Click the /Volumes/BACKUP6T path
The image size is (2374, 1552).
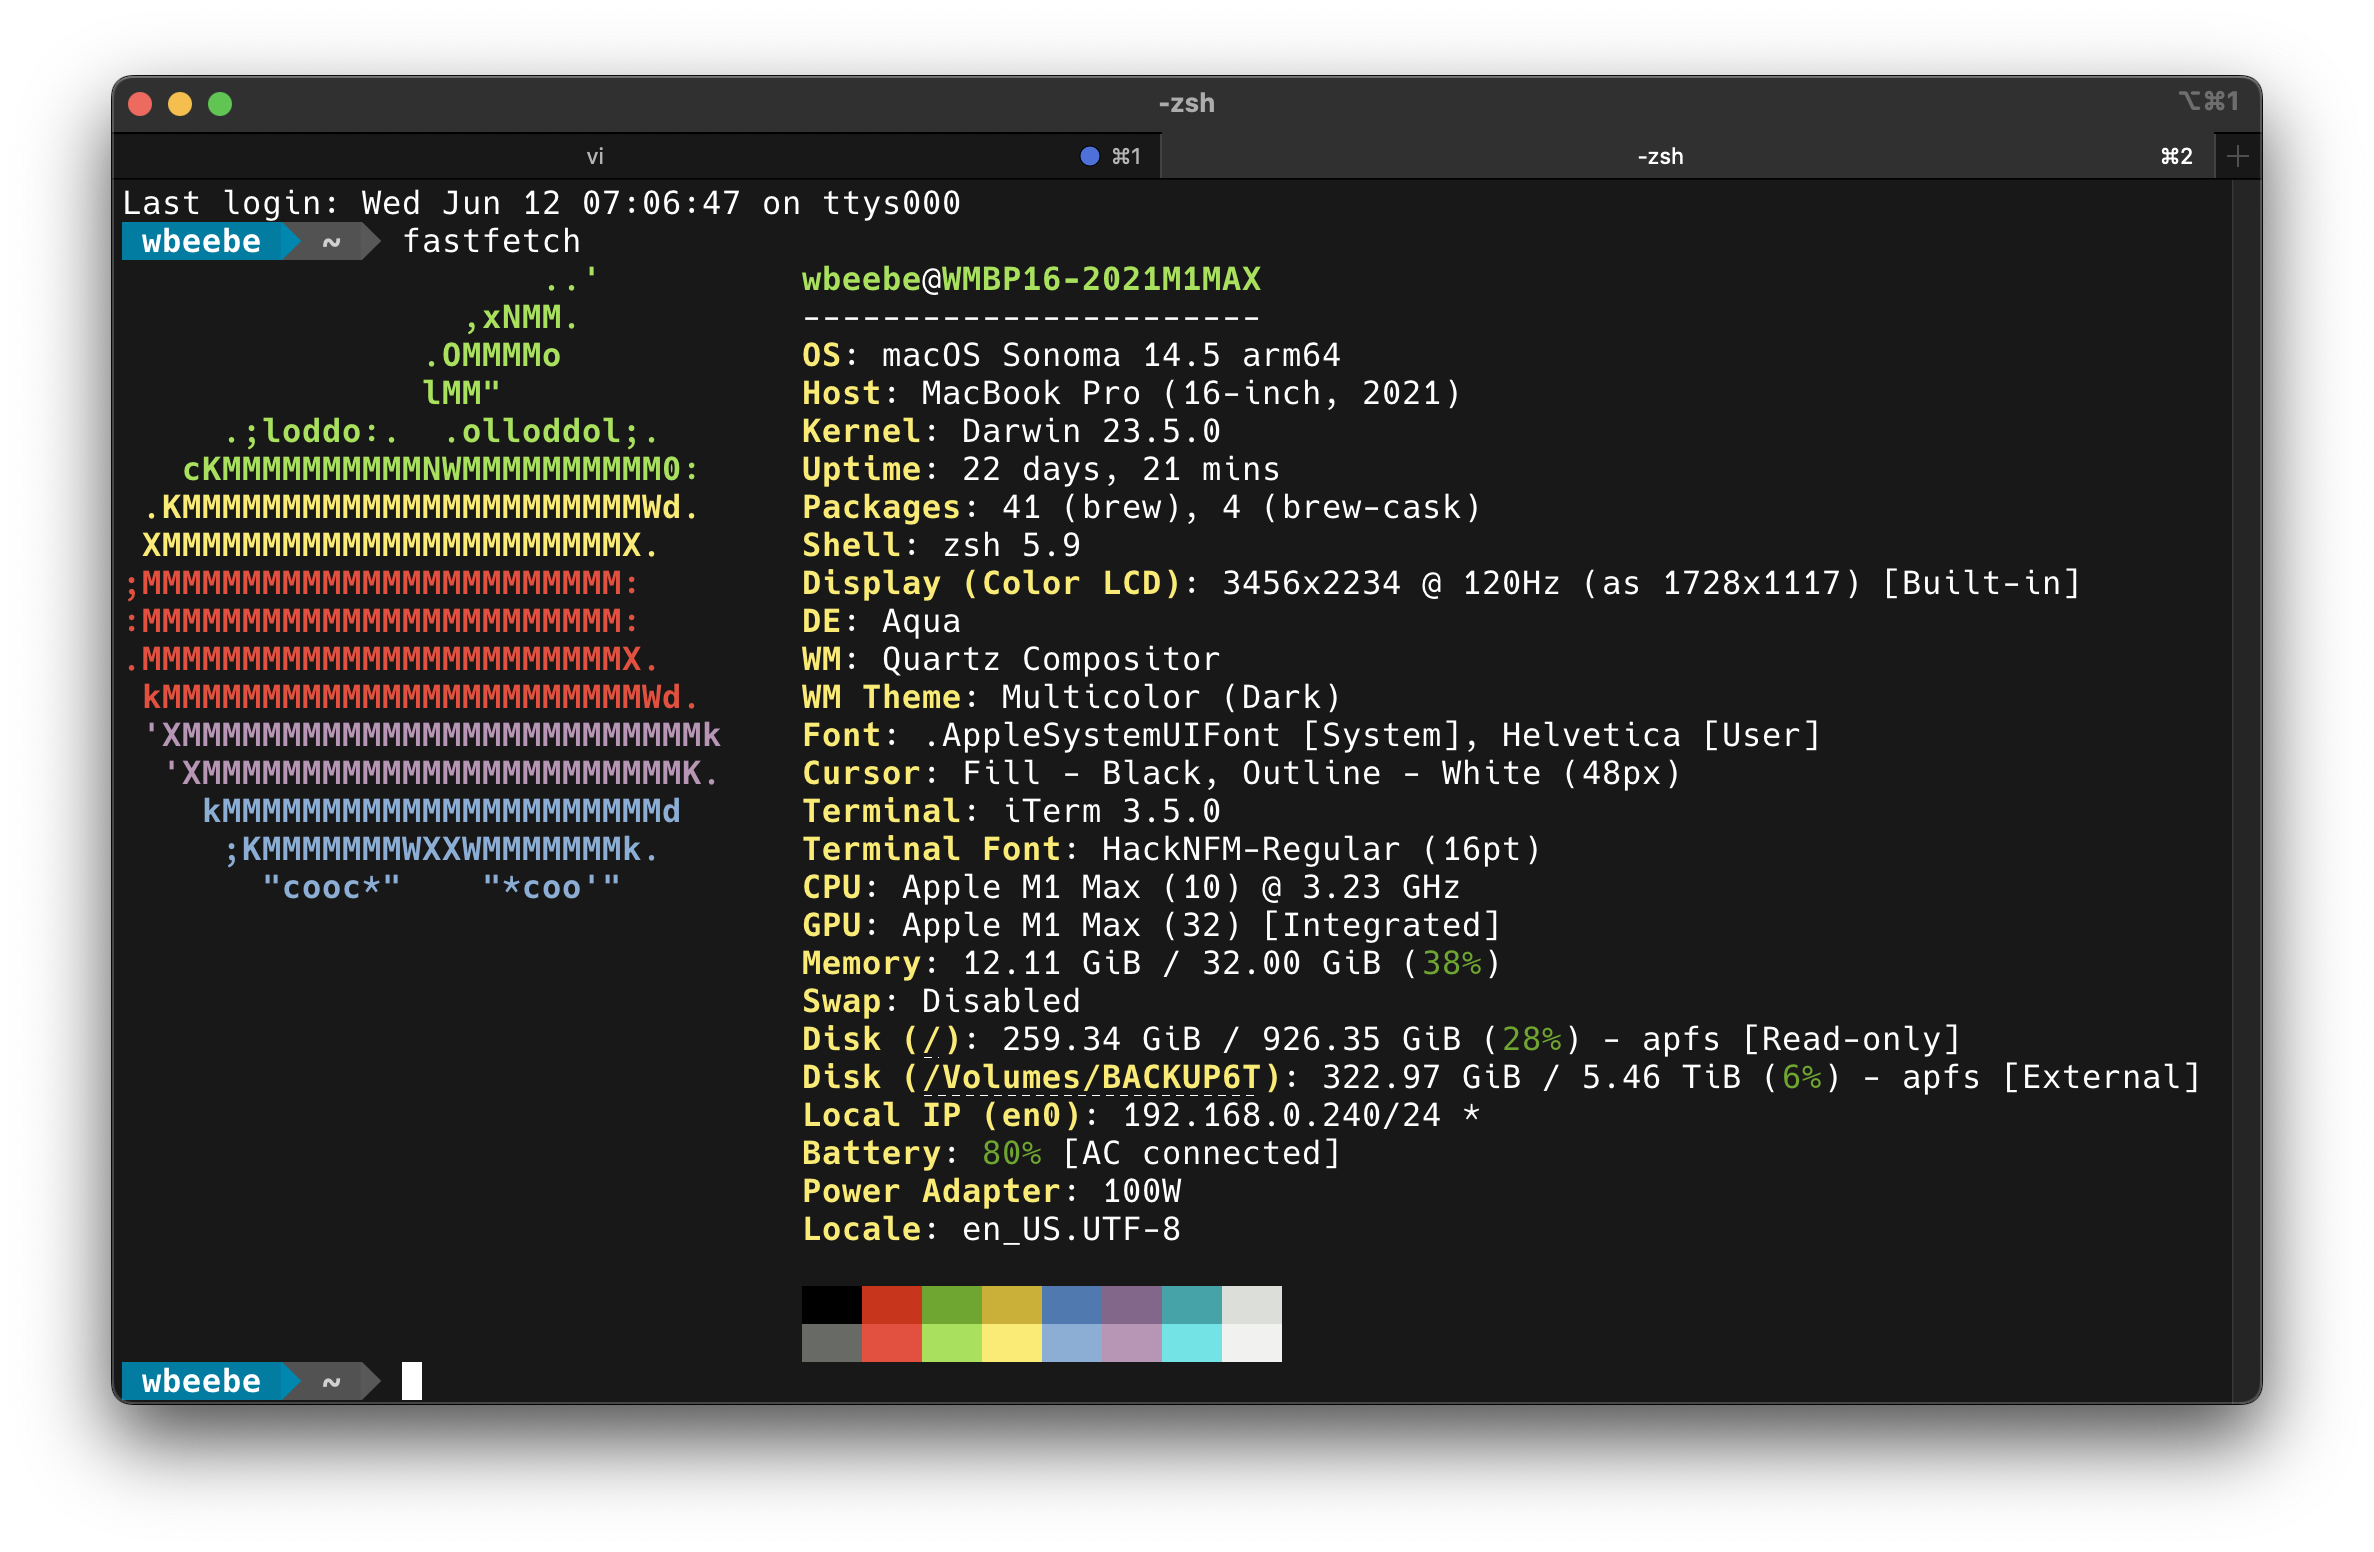click(x=1091, y=1077)
